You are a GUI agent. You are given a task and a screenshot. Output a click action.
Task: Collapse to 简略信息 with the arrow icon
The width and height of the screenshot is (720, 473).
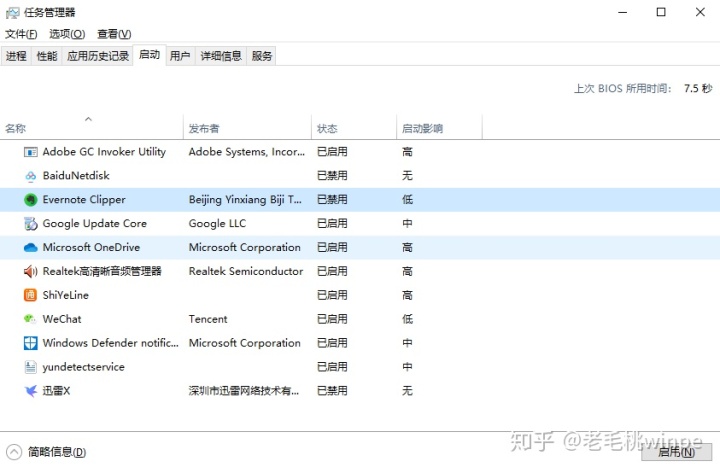14,452
